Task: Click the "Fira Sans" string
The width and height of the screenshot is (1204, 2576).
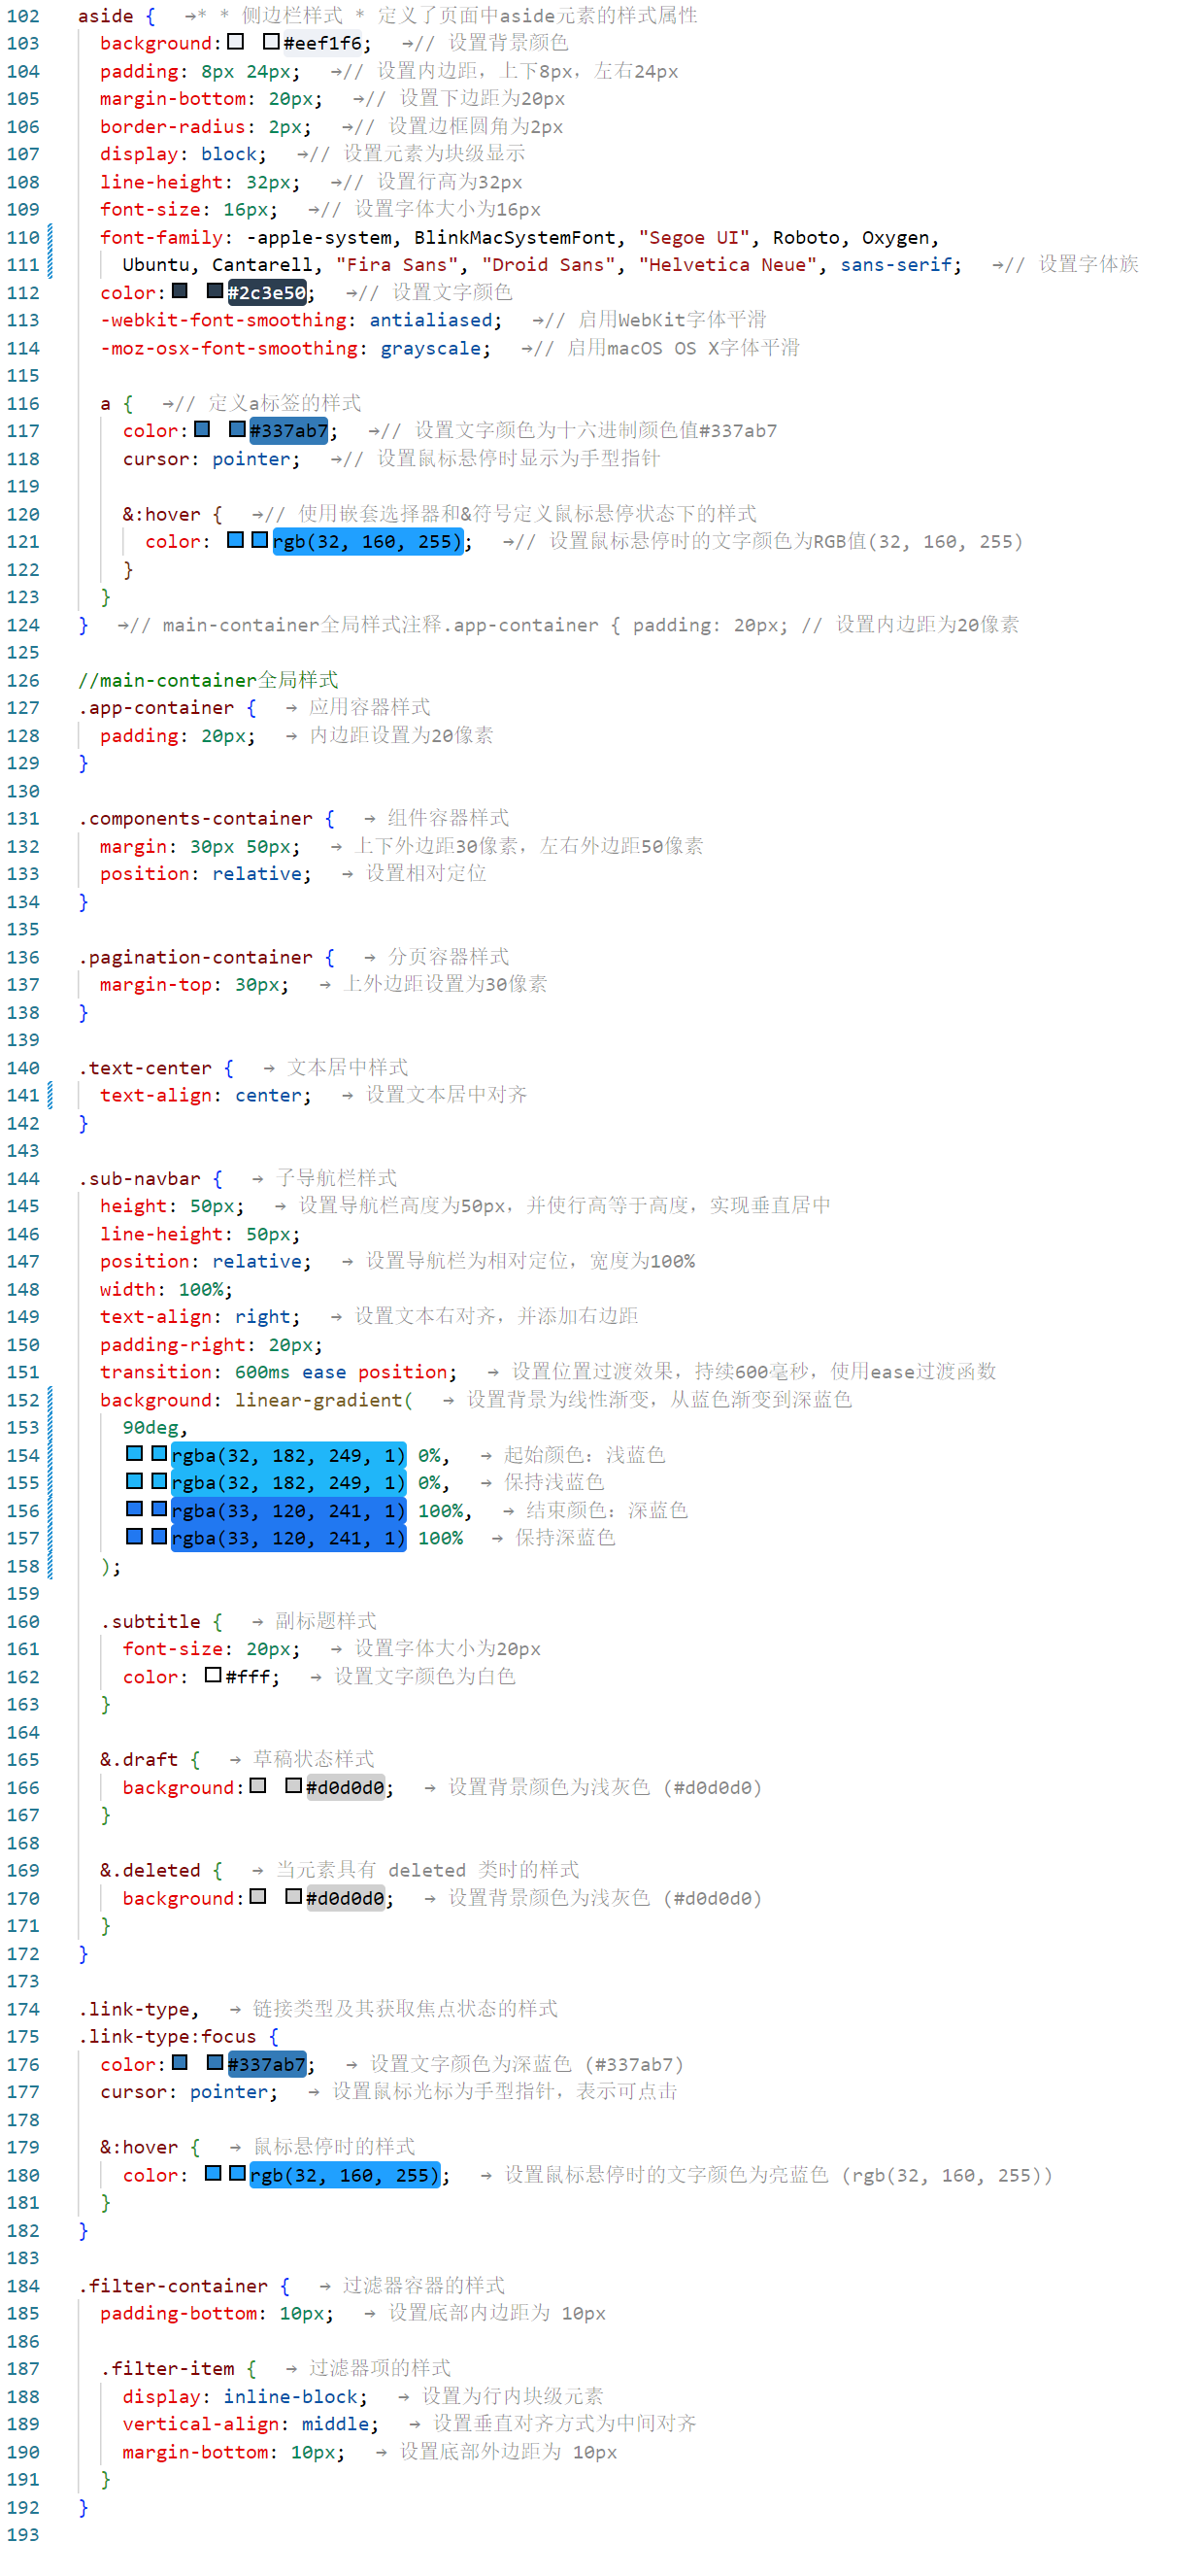Action: click(x=397, y=265)
